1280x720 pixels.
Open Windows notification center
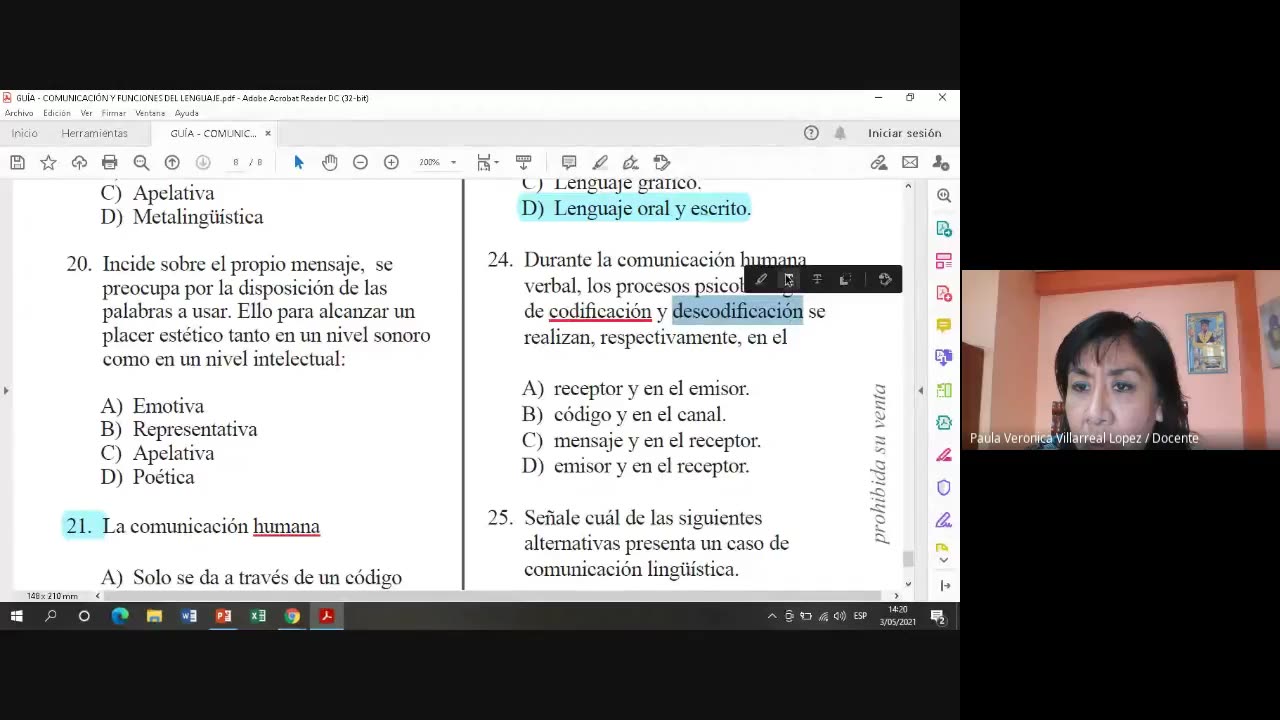click(938, 616)
